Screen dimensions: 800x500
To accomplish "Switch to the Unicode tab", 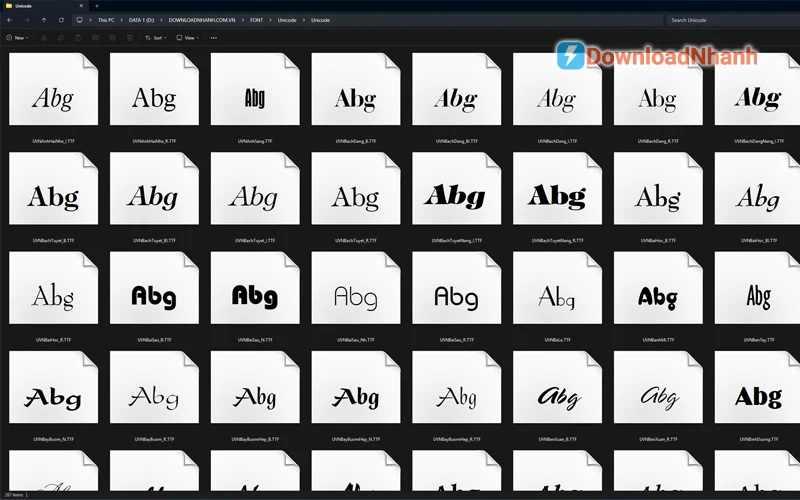I will 44,6.
